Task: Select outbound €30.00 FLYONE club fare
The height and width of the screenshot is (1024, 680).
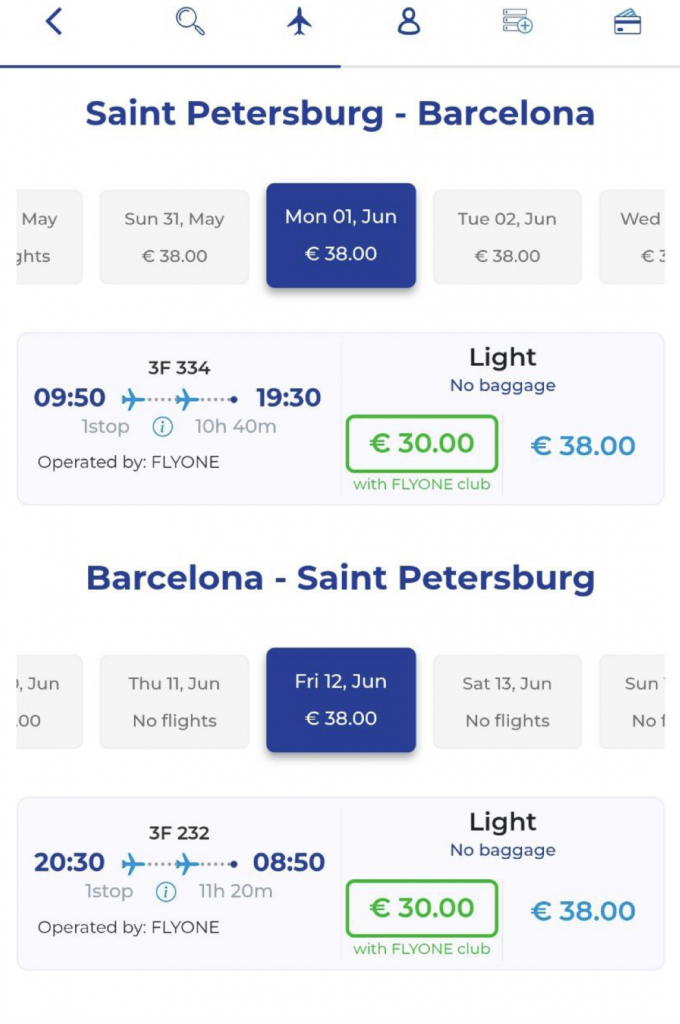Action: click(421, 444)
